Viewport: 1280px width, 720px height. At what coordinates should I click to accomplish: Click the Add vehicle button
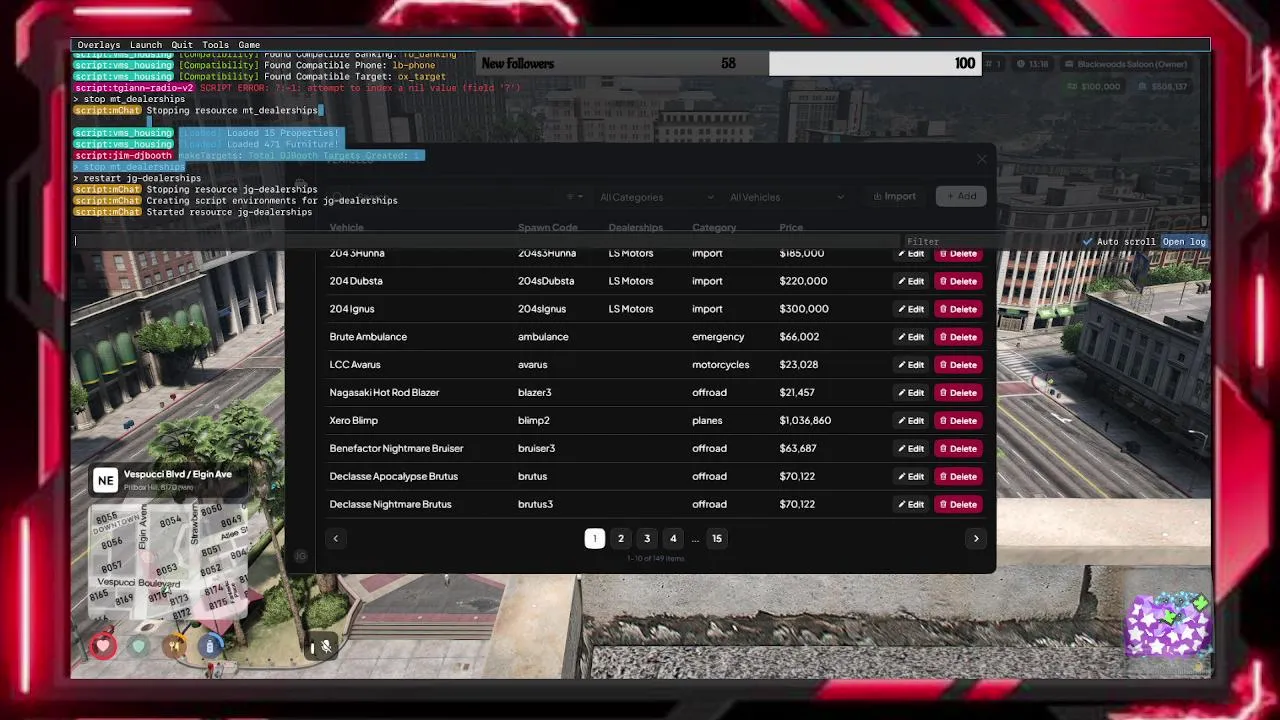(961, 196)
